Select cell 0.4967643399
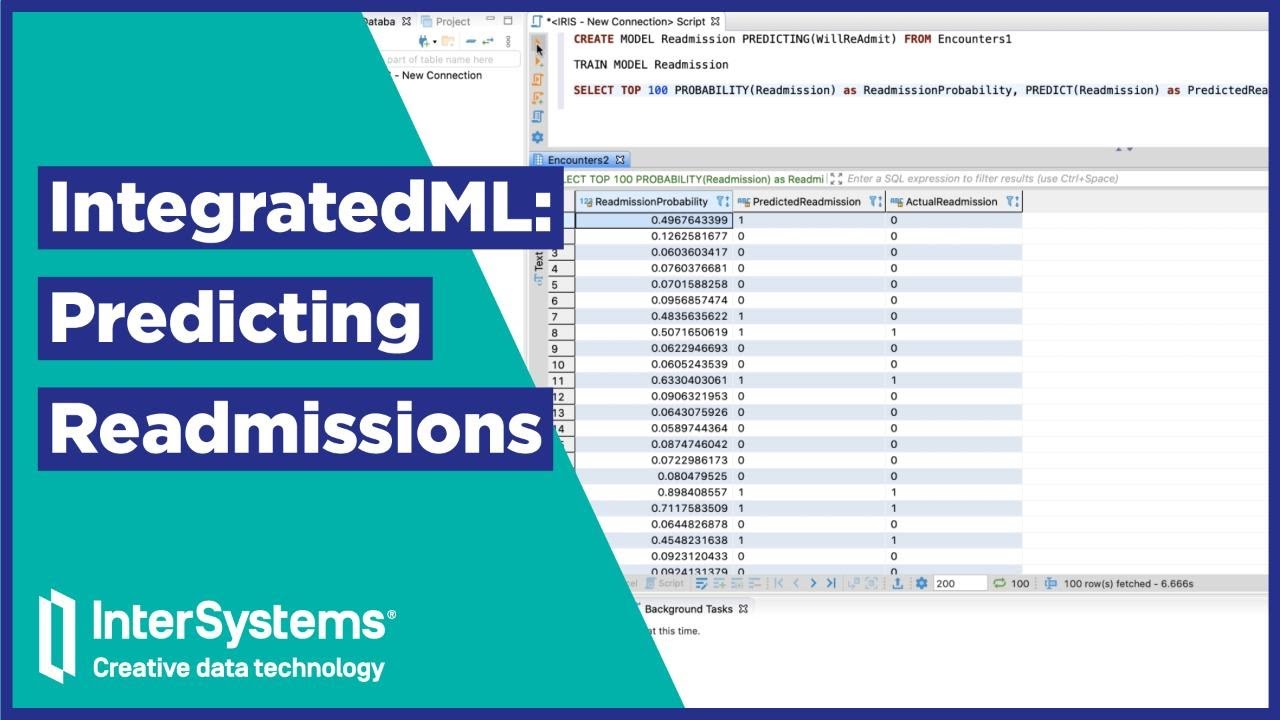The image size is (1280, 720). (654, 220)
